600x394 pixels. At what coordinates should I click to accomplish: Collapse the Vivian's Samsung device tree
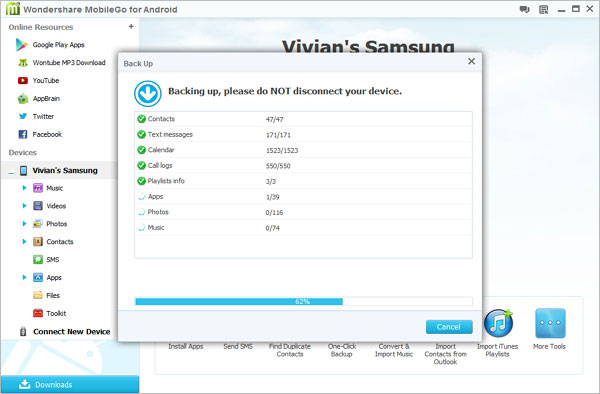11,173
